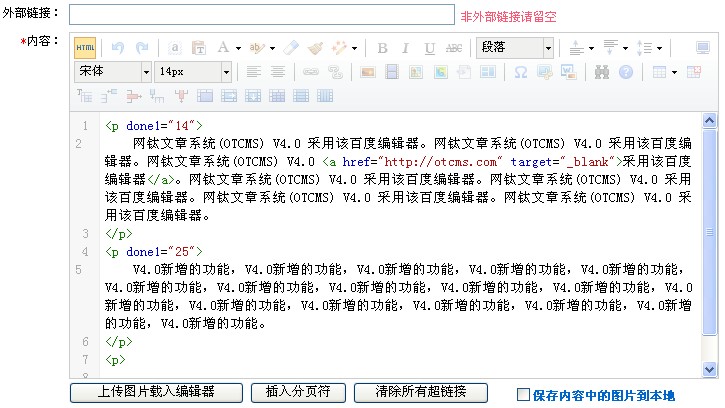
Task: Switch editor to fullscreen via monitor icon
Action: point(704,47)
